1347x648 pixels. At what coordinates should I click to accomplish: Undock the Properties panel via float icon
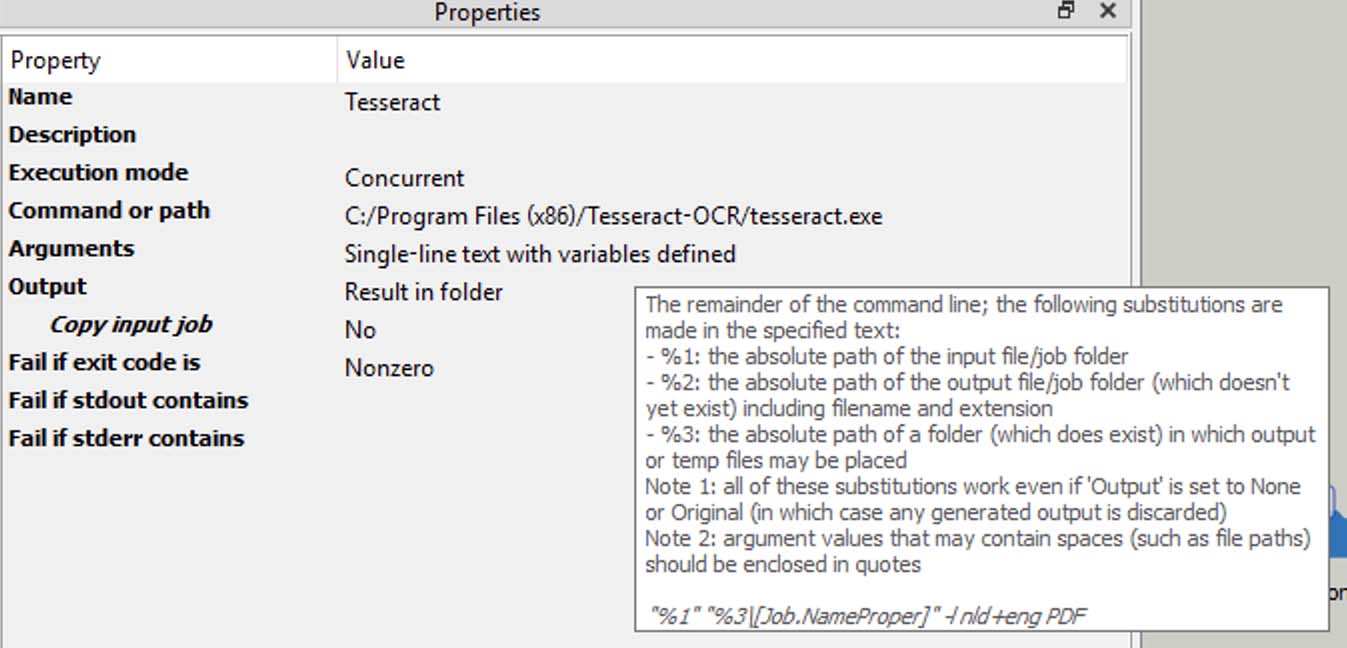[x=1066, y=12]
